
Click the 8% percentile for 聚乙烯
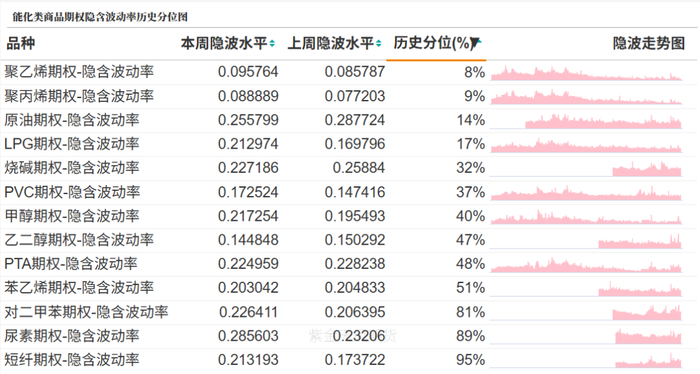(475, 72)
